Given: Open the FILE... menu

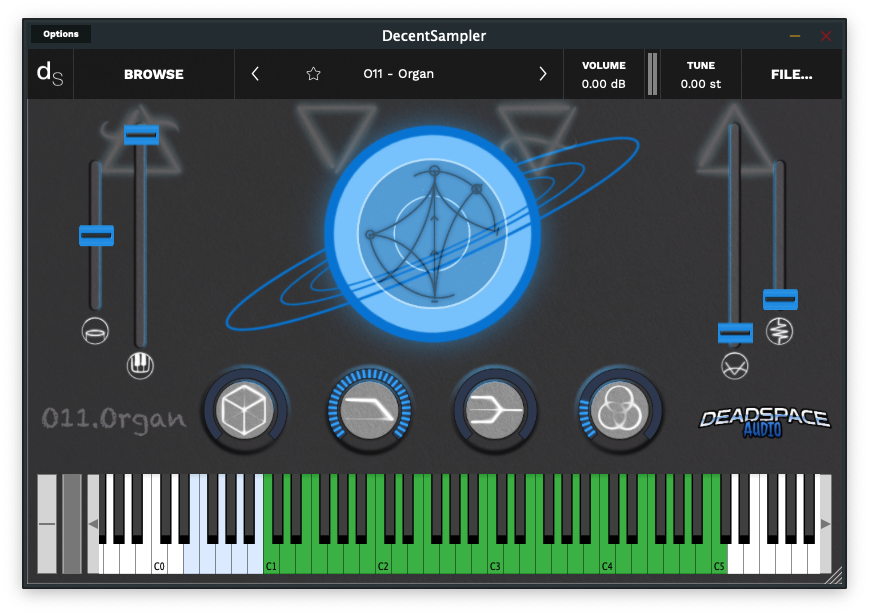Looking at the screenshot, I should [791, 74].
